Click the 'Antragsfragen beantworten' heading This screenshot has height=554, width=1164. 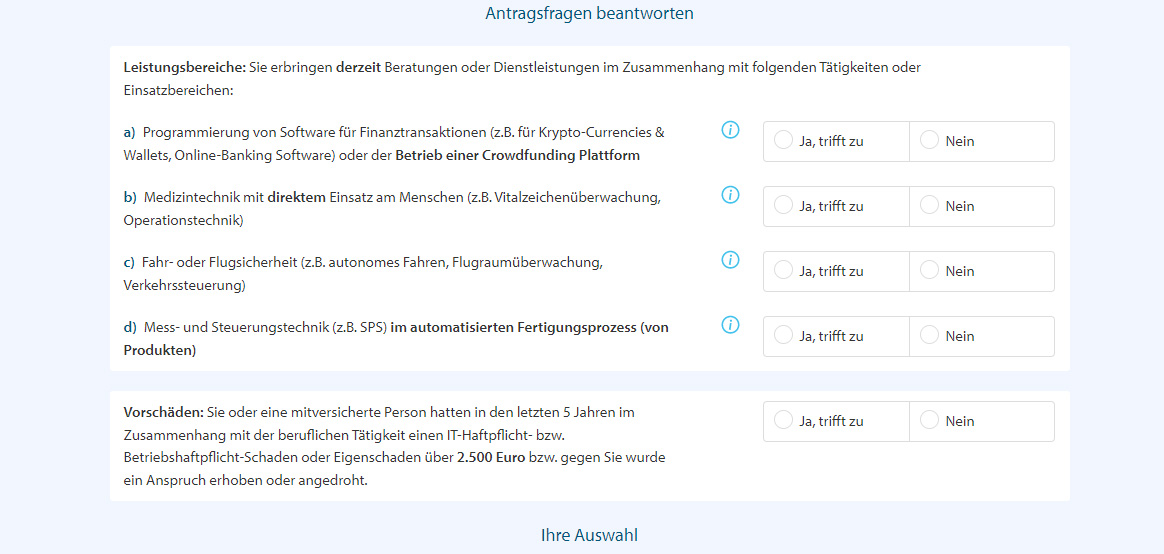pyautogui.click(x=589, y=13)
